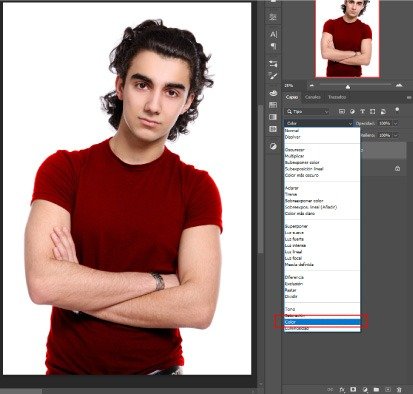This screenshot has height=394, width=413.
Task: Add a layer mask icon
Action: coord(353,389)
